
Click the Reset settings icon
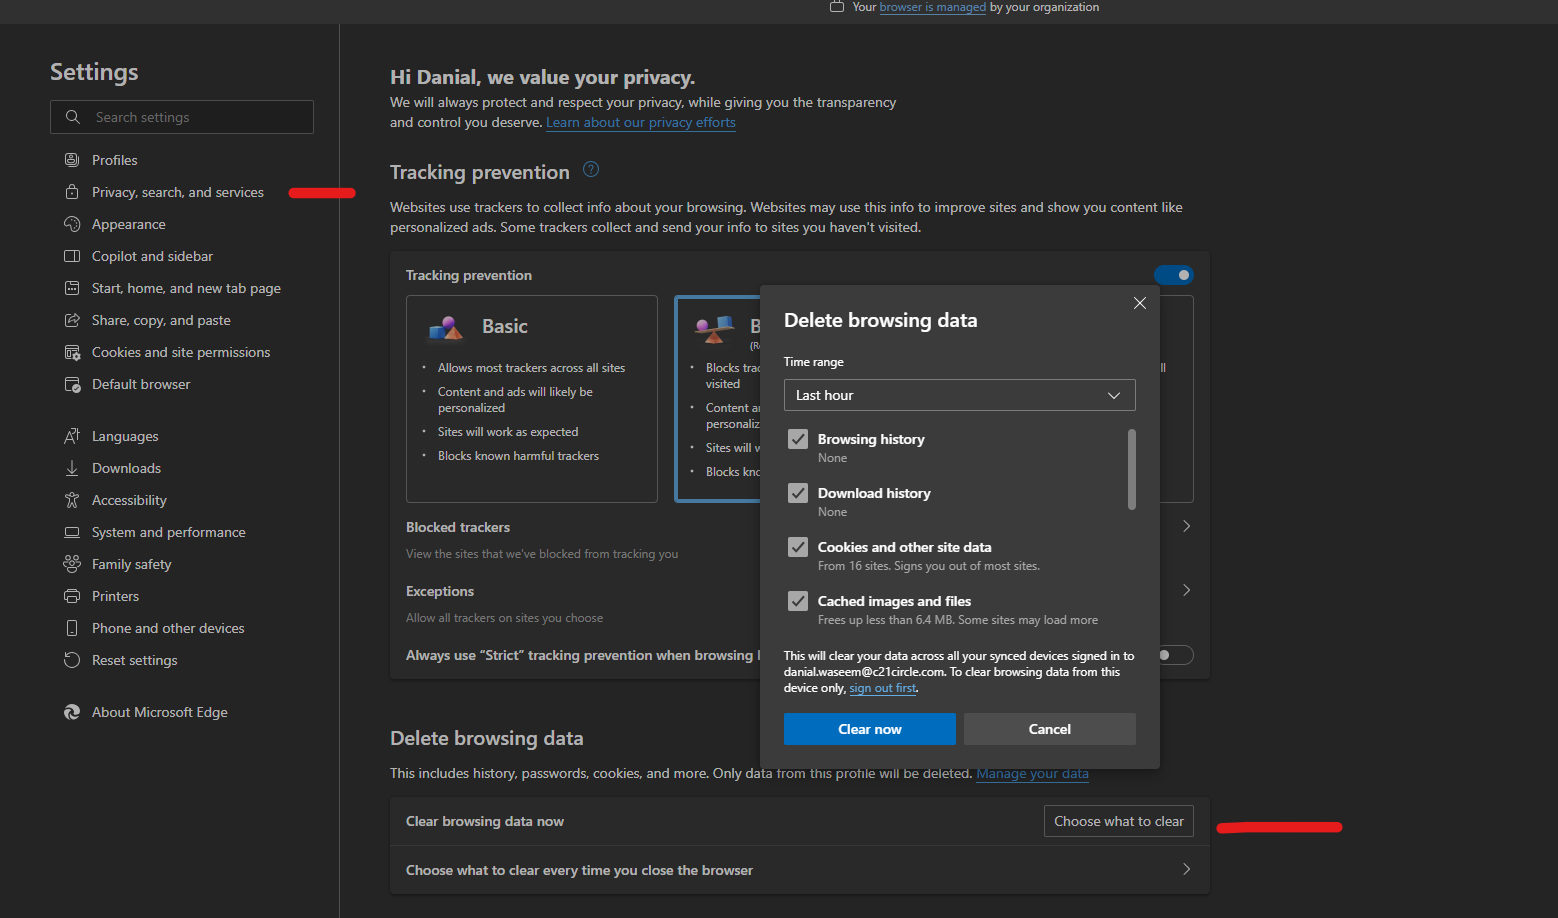[72, 660]
